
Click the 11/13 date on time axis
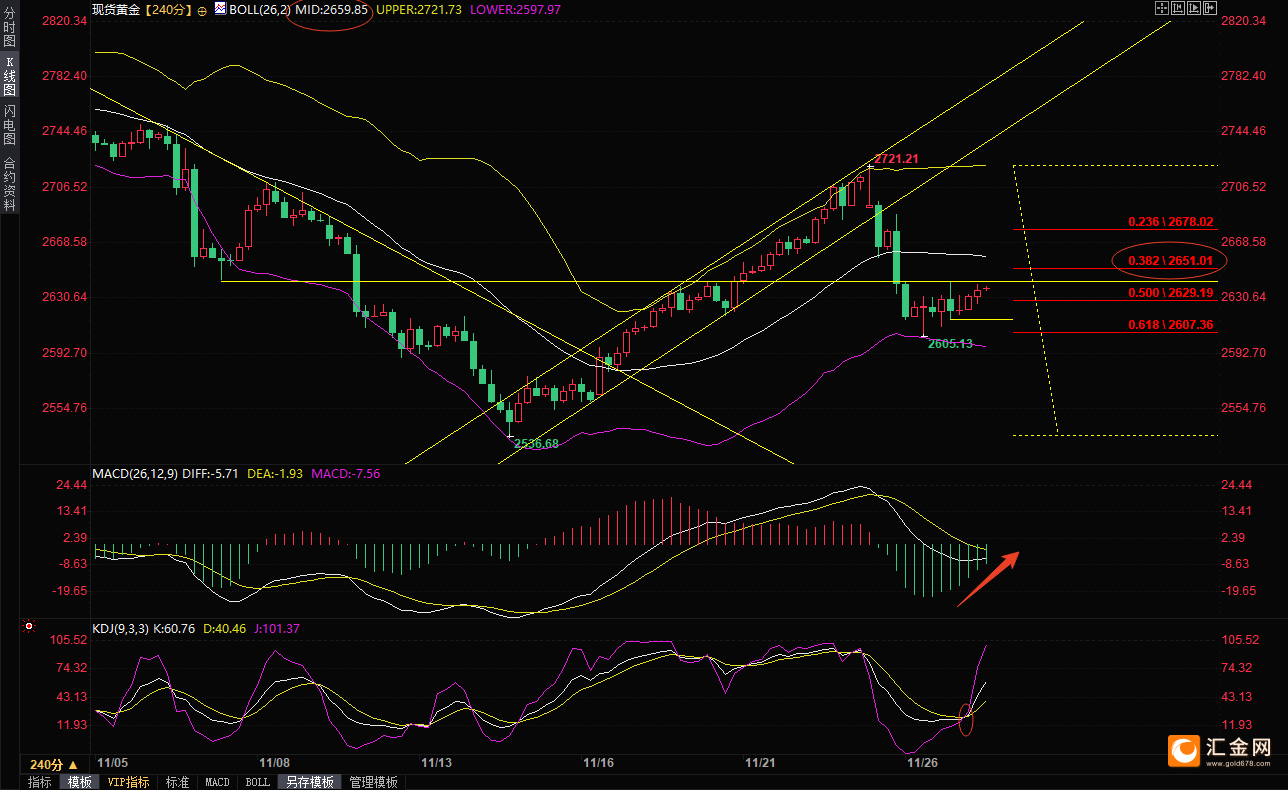coord(436,762)
